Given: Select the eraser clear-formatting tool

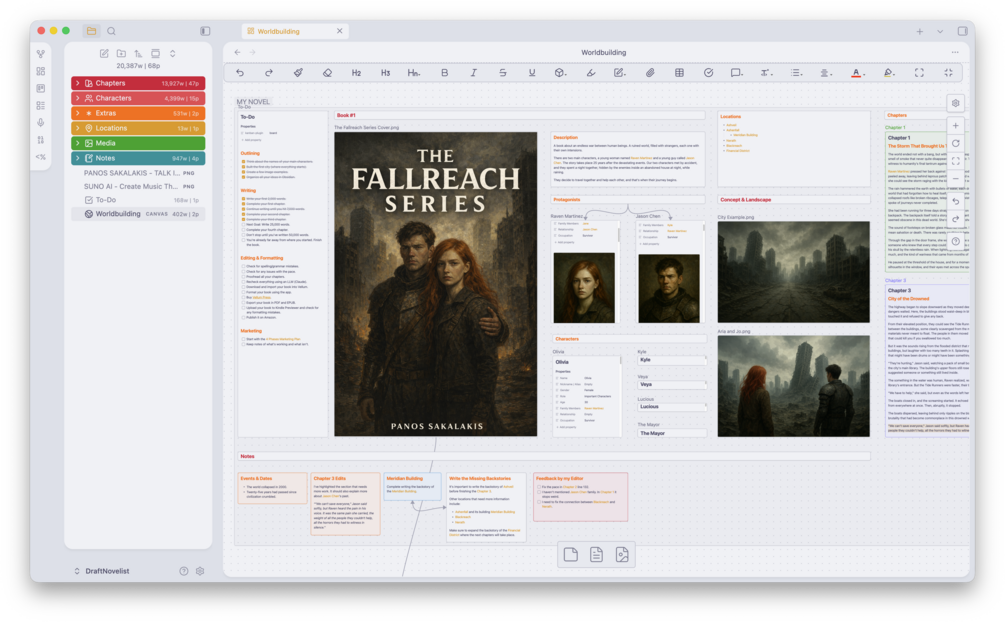Looking at the screenshot, I should pyautogui.click(x=327, y=73).
